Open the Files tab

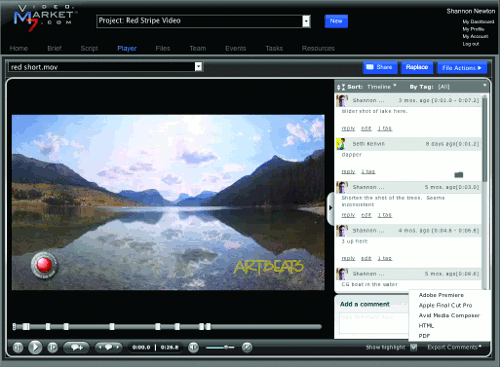coord(163,48)
